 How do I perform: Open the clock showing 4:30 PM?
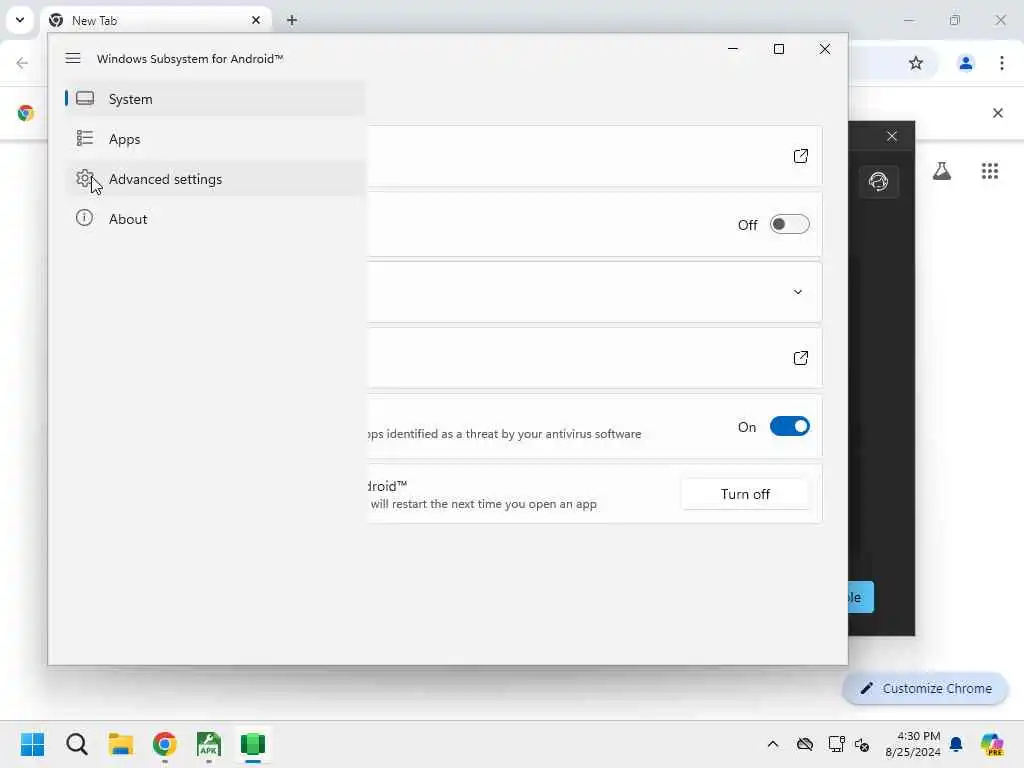pyautogui.click(x=912, y=744)
